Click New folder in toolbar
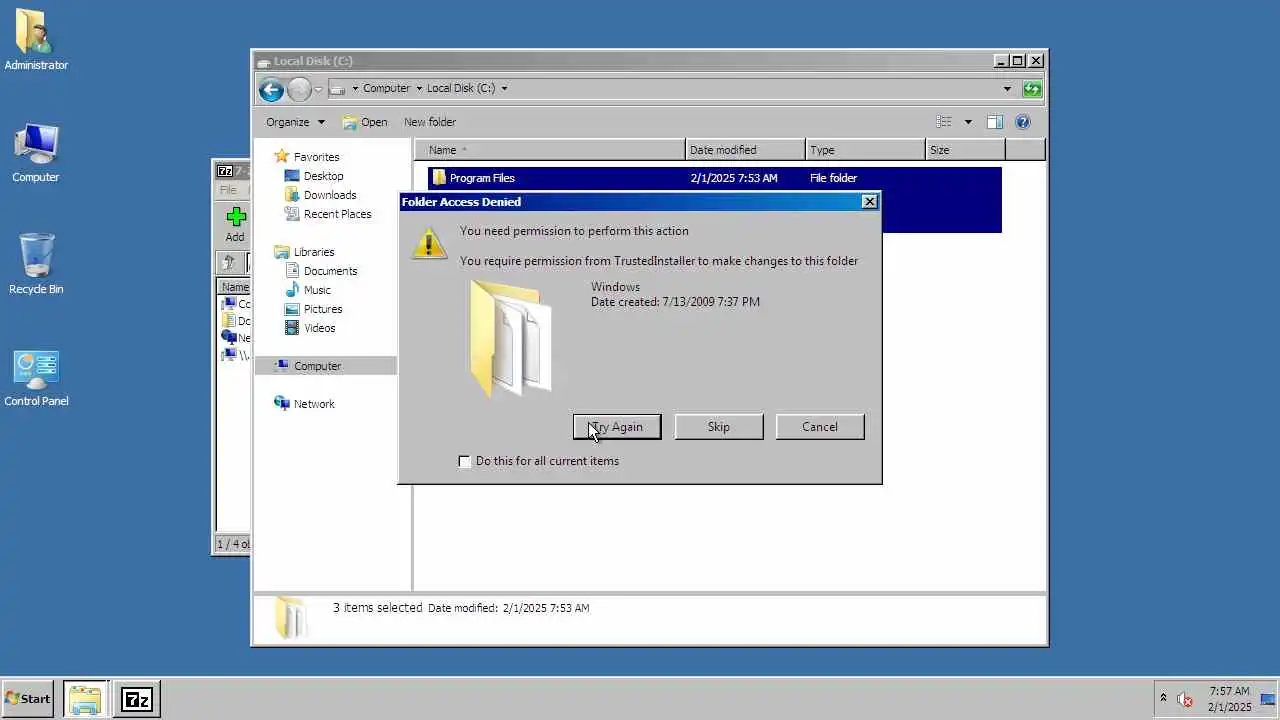The height and width of the screenshot is (720, 1280). click(430, 122)
